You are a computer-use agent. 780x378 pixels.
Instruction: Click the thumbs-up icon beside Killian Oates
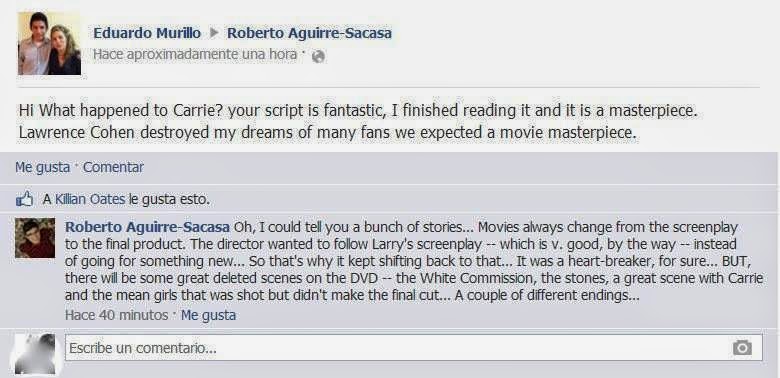point(24,200)
